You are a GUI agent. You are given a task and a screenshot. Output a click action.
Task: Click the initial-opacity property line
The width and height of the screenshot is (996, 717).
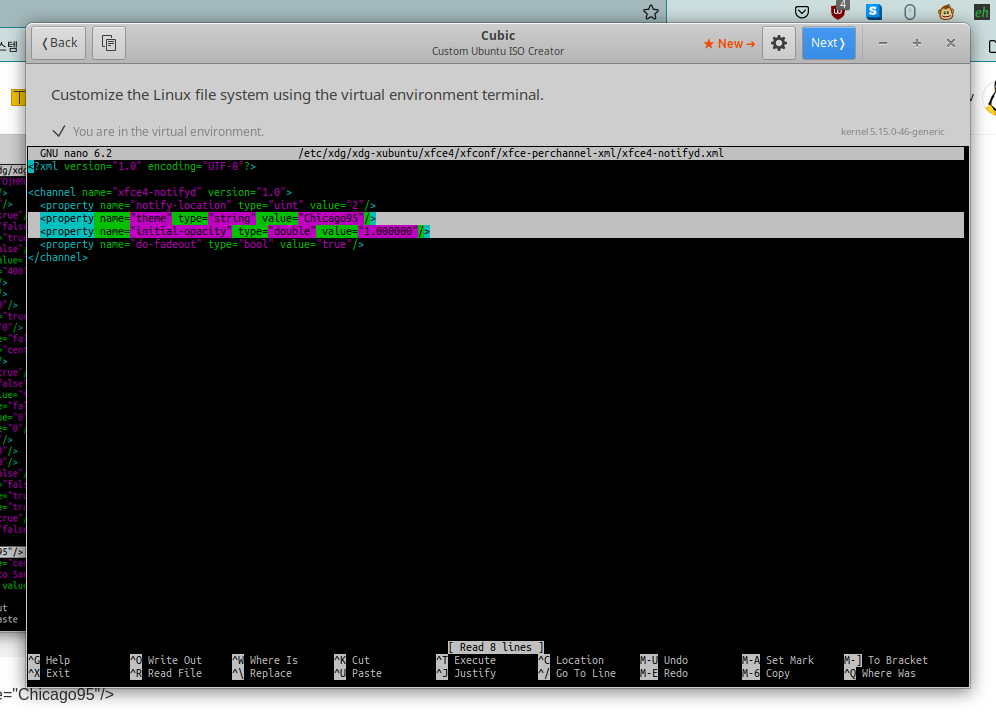(x=235, y=231)
